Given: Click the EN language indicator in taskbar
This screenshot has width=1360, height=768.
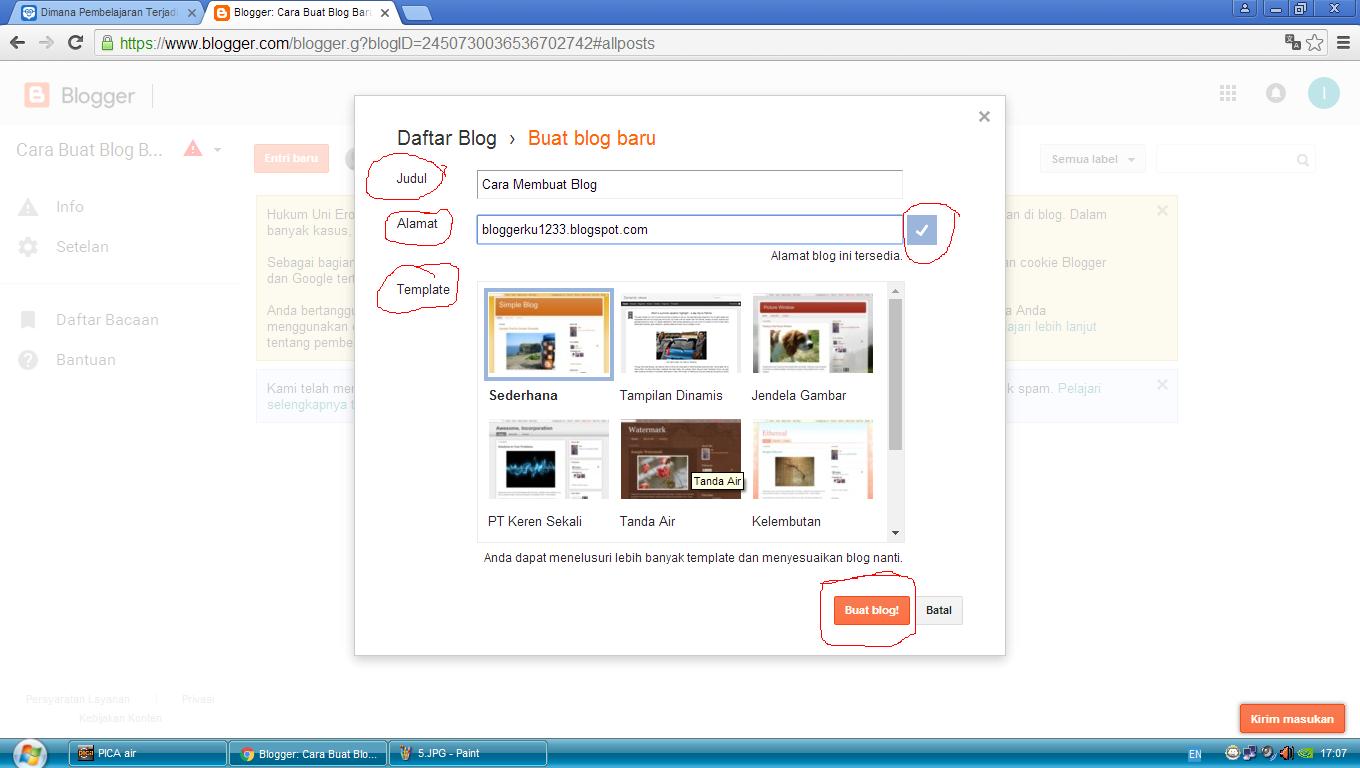Looking at the screenshot, I should click(x=1194, y=754).
